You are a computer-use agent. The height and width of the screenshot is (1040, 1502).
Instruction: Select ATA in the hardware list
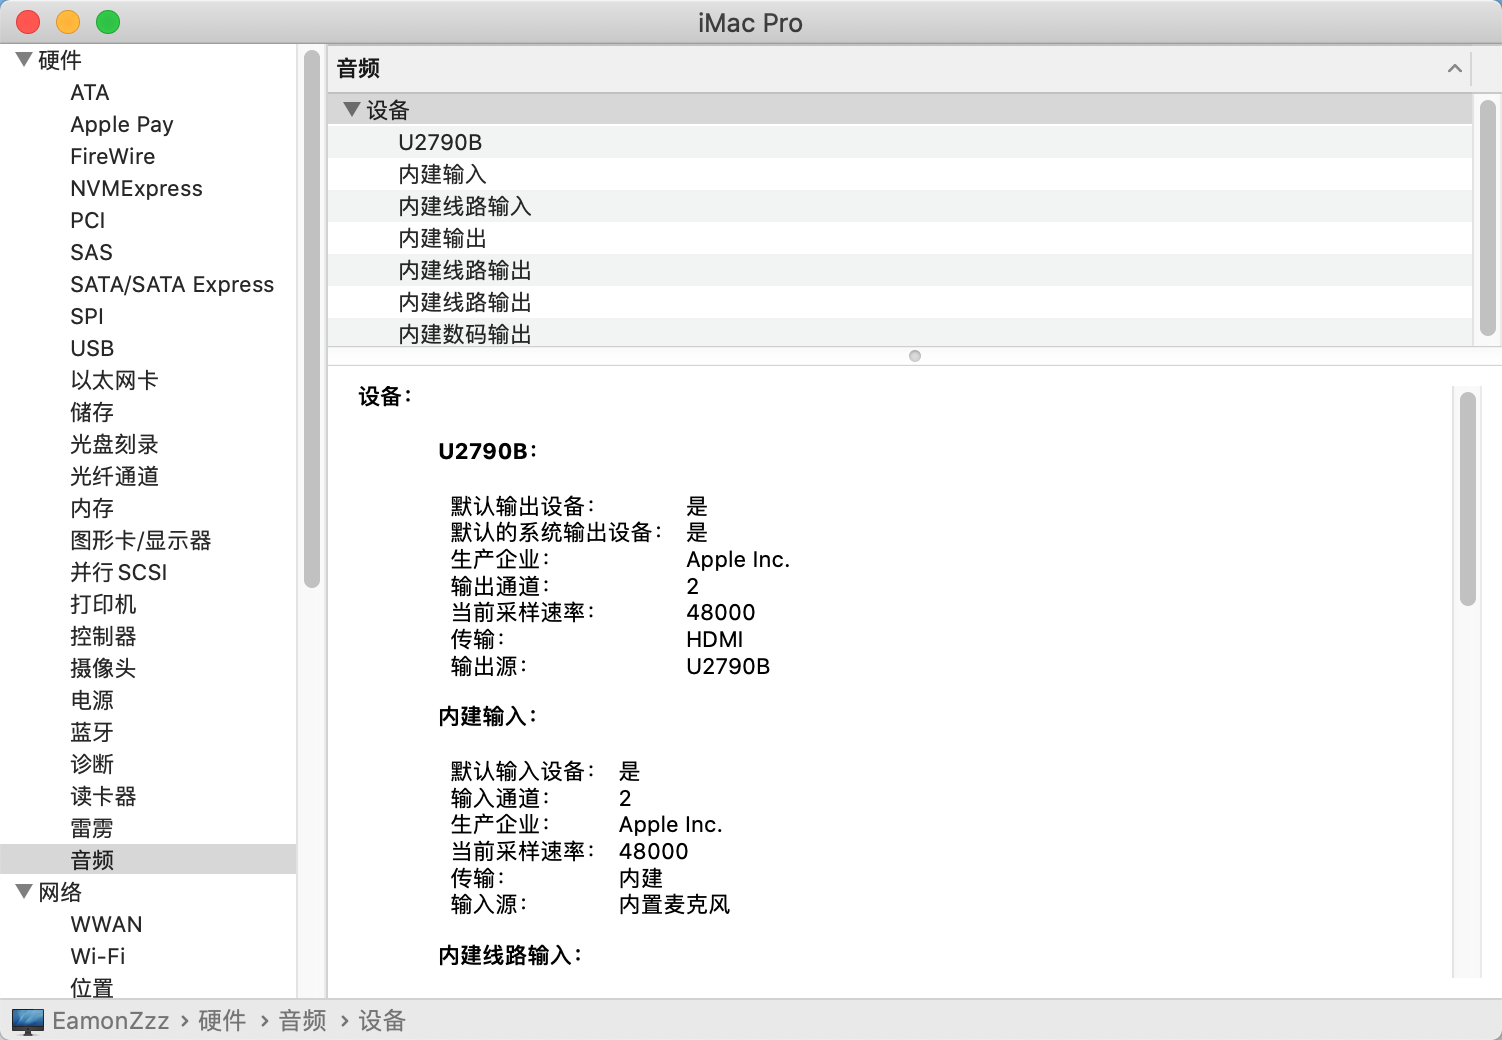pos(90,92)
